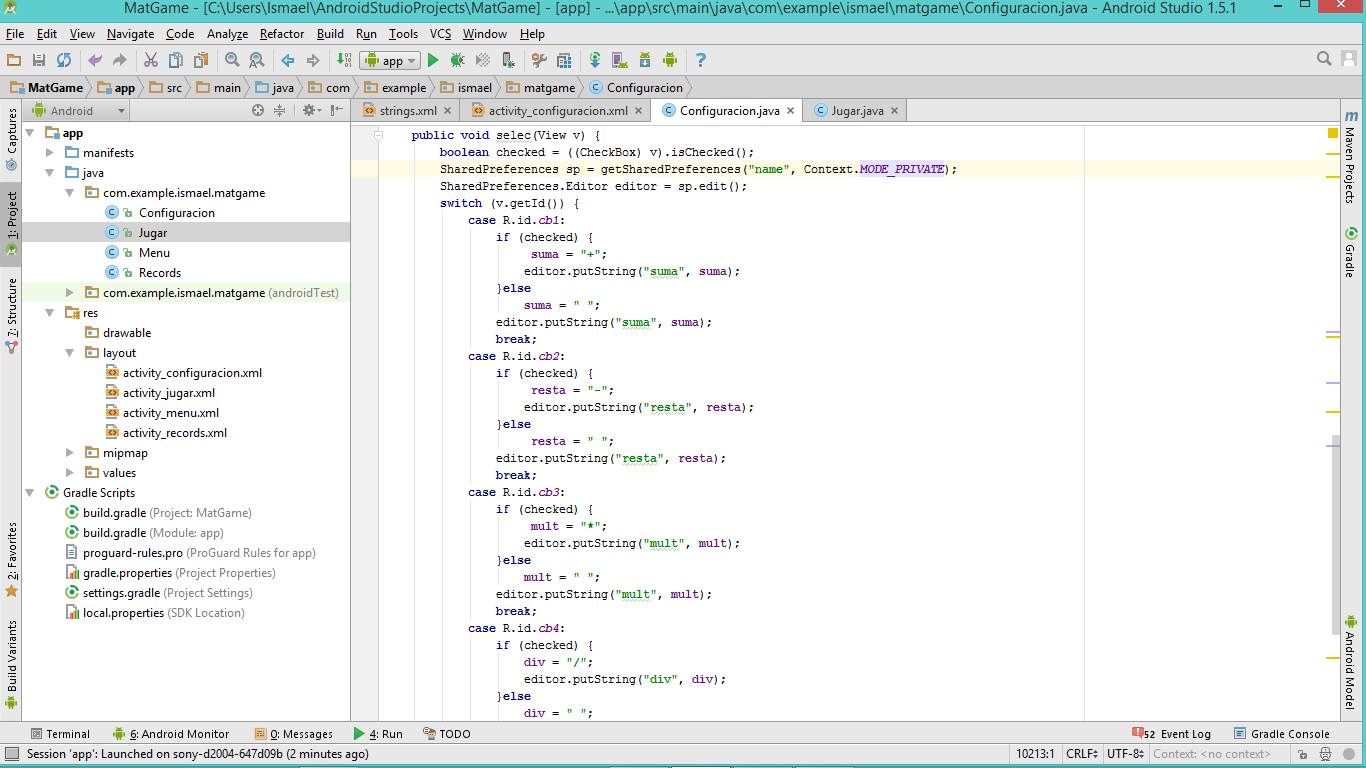This screenshot has width=1366, height=768.
Task: Click Scroll from Source target icon in Project panel
Action: 258,110
